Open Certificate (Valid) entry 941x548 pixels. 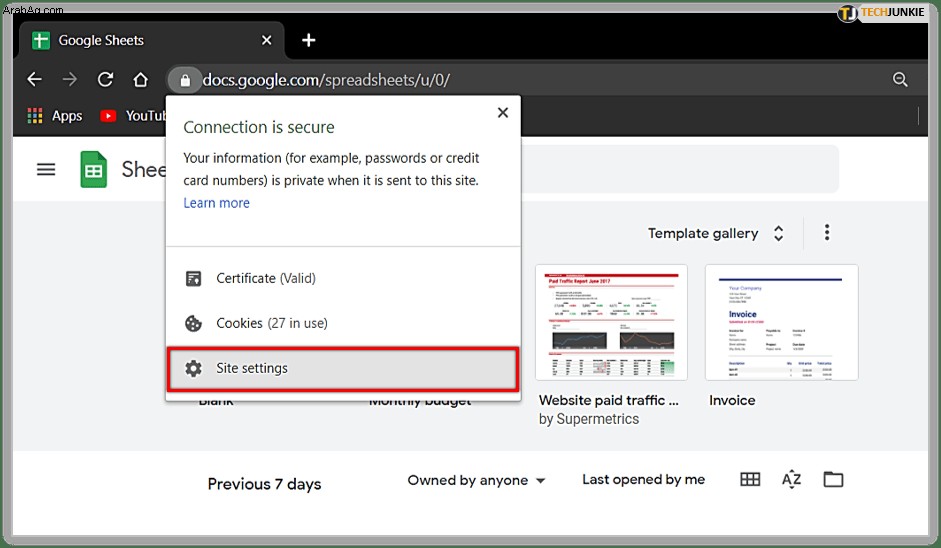pyautogui.click(x=343, y=279)
